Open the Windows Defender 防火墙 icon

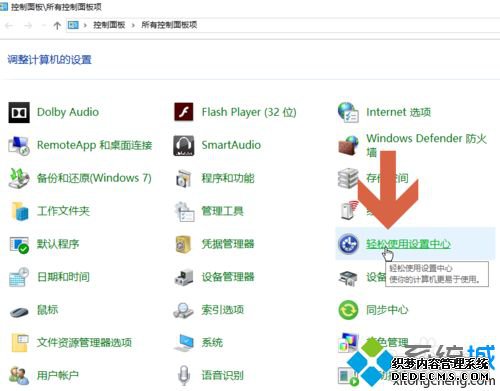348,146
